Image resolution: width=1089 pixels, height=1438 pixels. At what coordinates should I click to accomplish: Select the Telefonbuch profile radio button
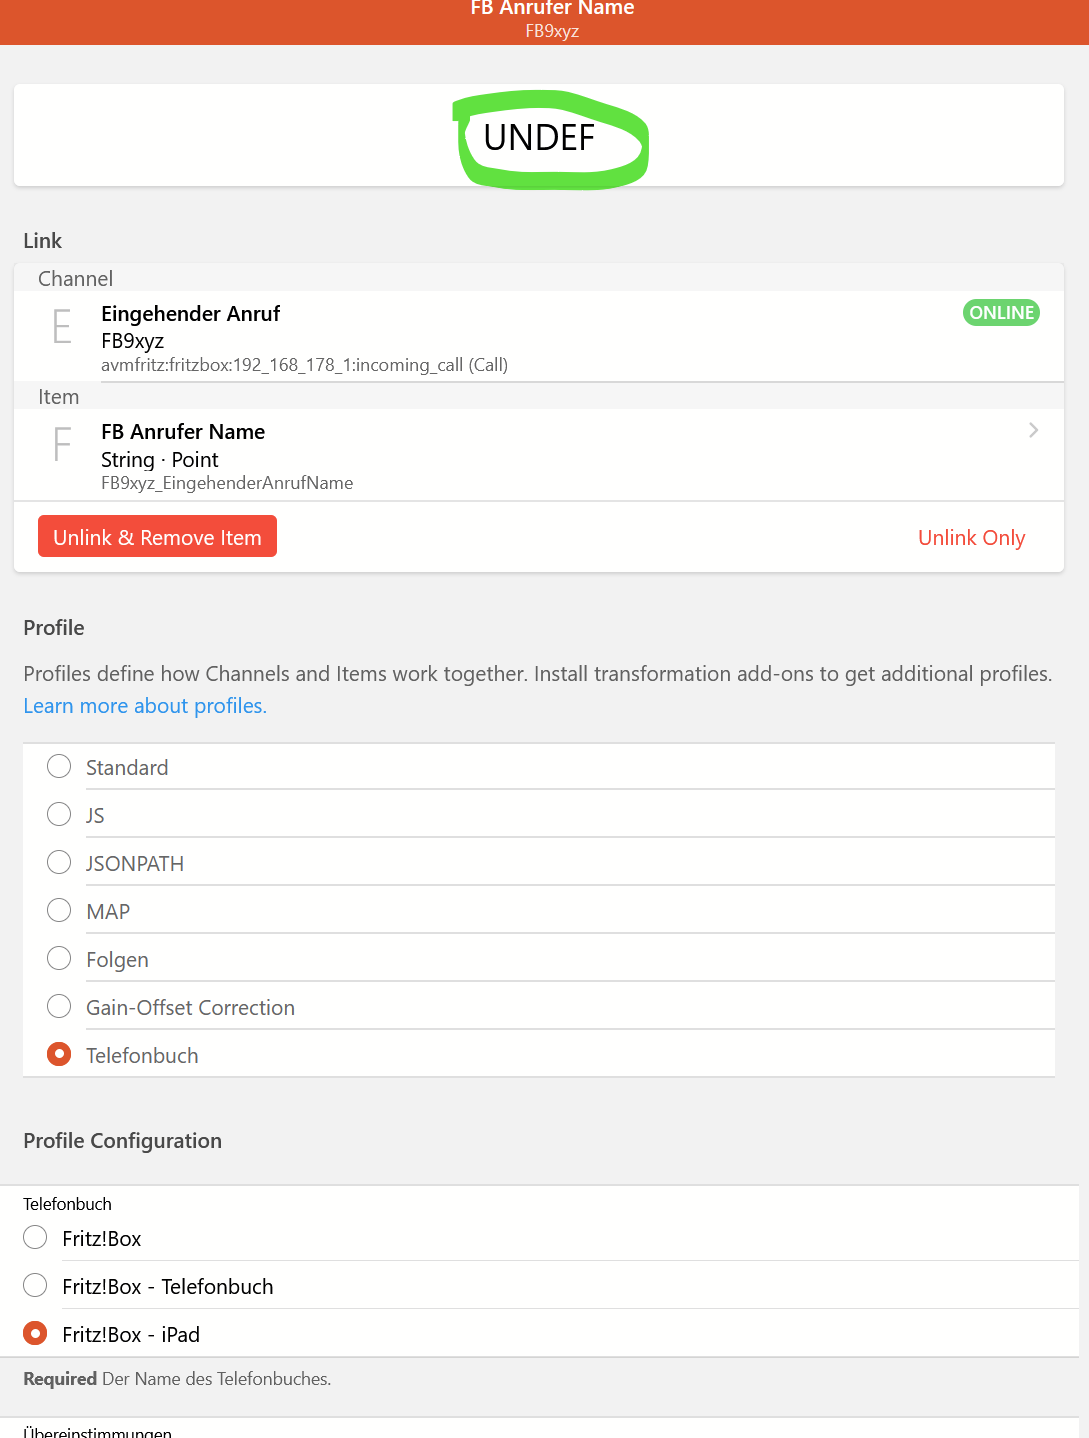coord(59,1055)
